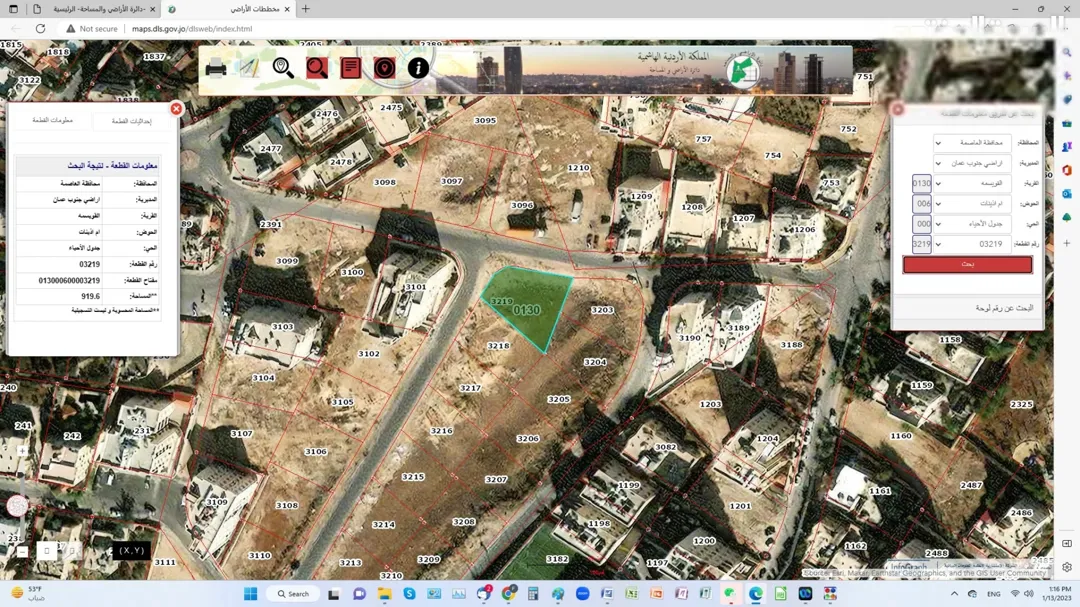Open the location magnifier search tool
Screen dimensions: 1080x607
pyautogui.click(x=283, y=68)
